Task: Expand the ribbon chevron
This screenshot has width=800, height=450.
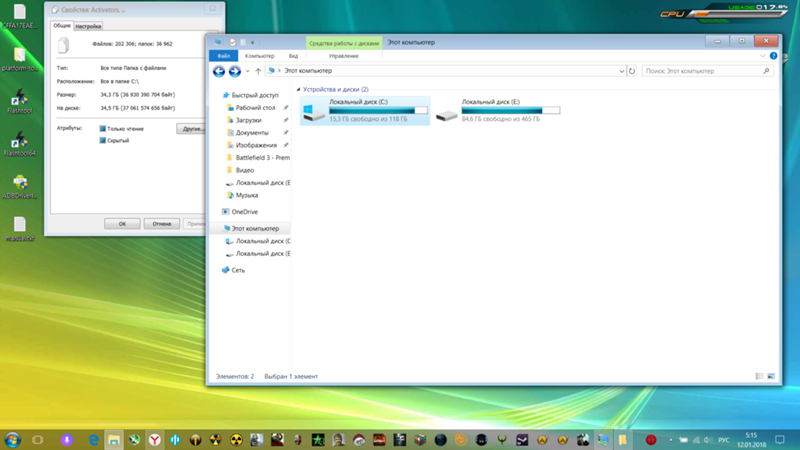Action: [763, 56]
